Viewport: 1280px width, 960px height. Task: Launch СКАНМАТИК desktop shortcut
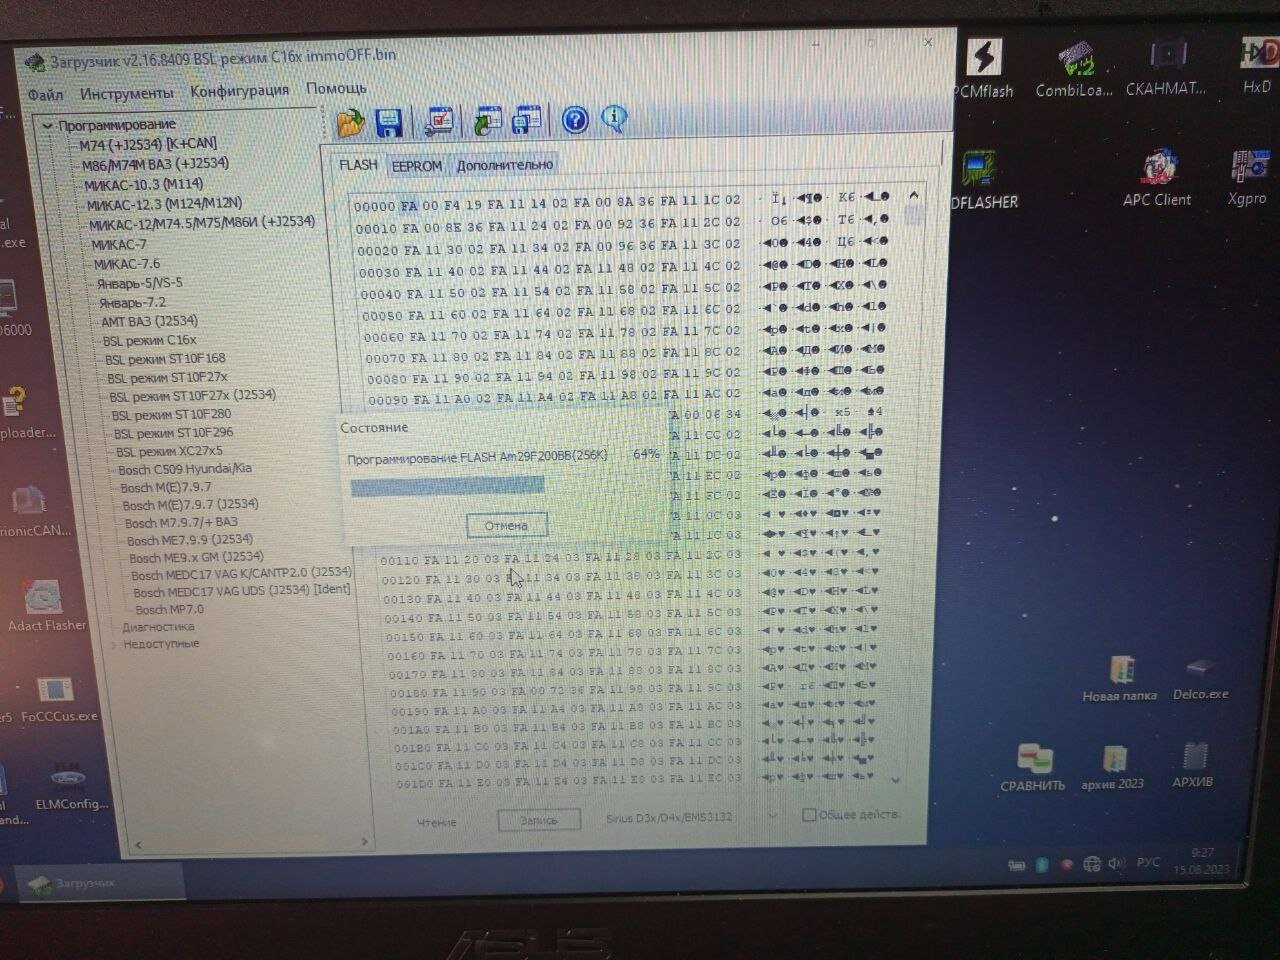click(x=1166, y=68)
